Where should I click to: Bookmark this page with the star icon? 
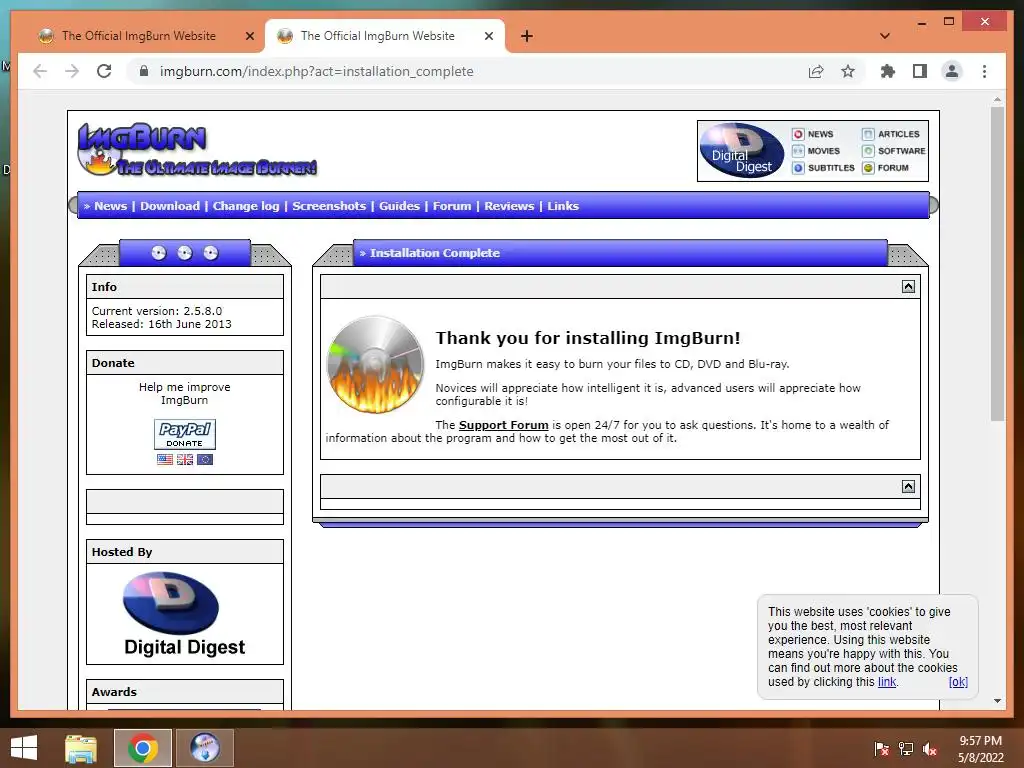coord(848,71)
